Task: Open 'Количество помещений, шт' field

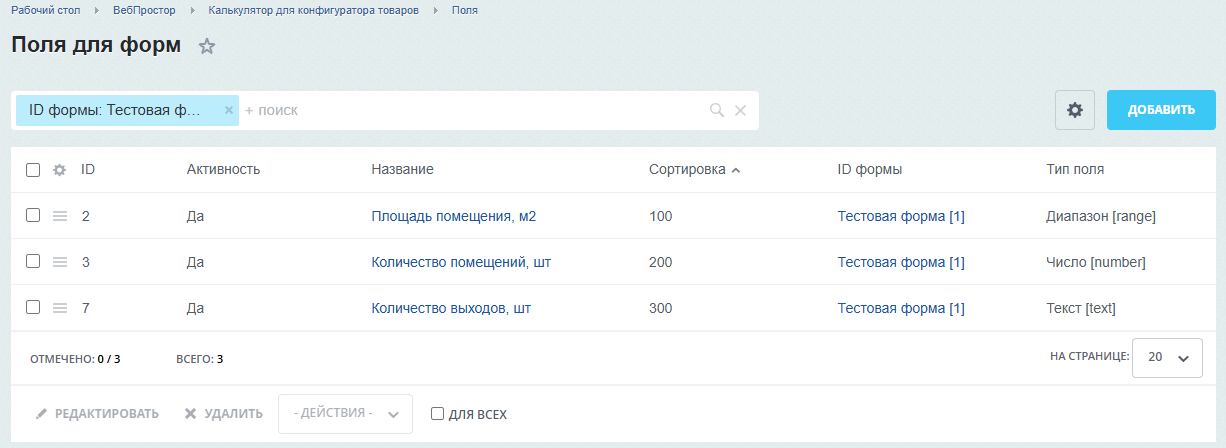Action: point(461,262)
